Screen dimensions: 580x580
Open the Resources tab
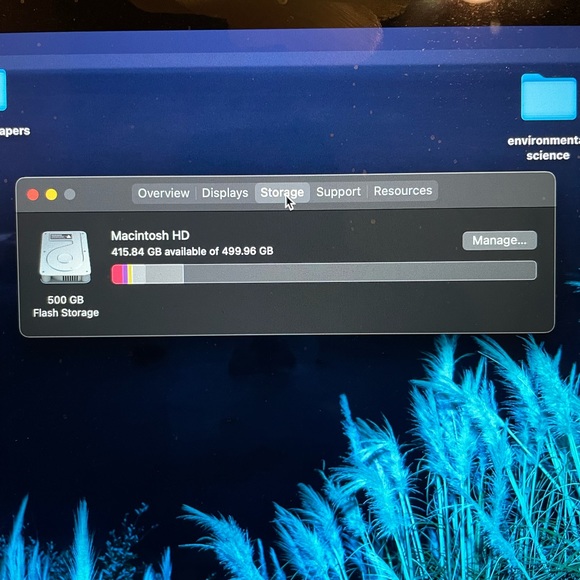click(403, 191)
